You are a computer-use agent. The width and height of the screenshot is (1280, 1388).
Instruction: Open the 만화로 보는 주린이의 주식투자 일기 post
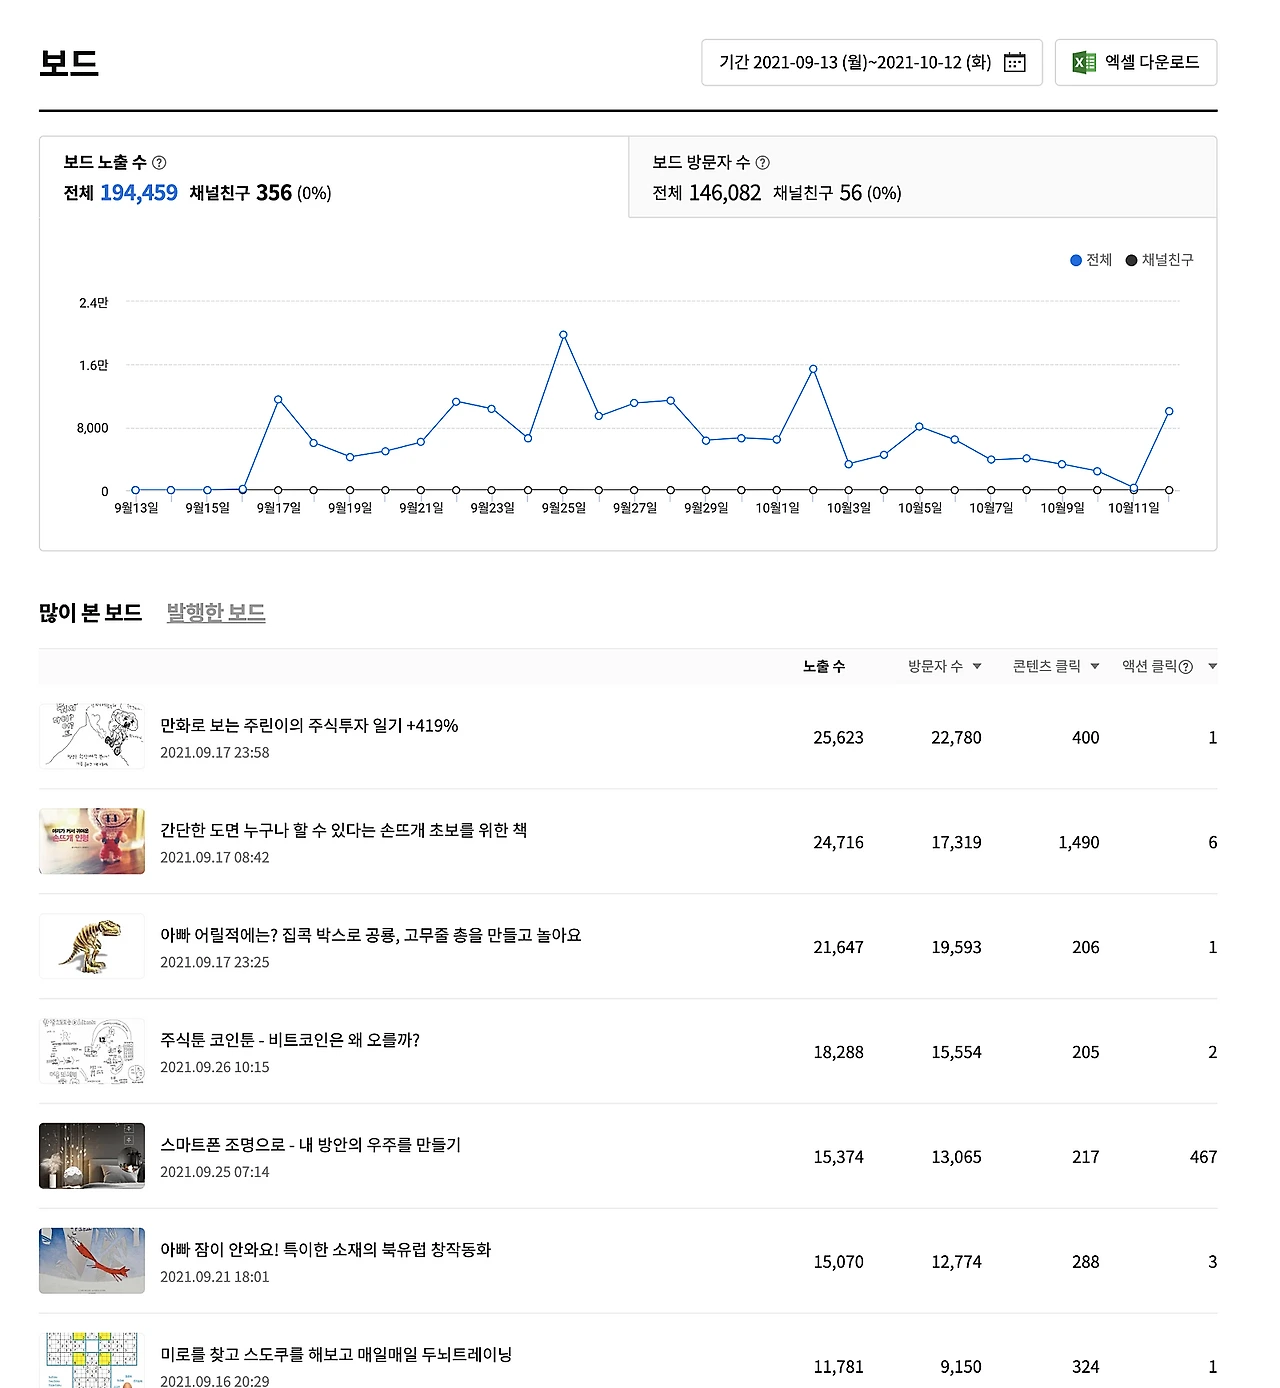pos(309,726)
